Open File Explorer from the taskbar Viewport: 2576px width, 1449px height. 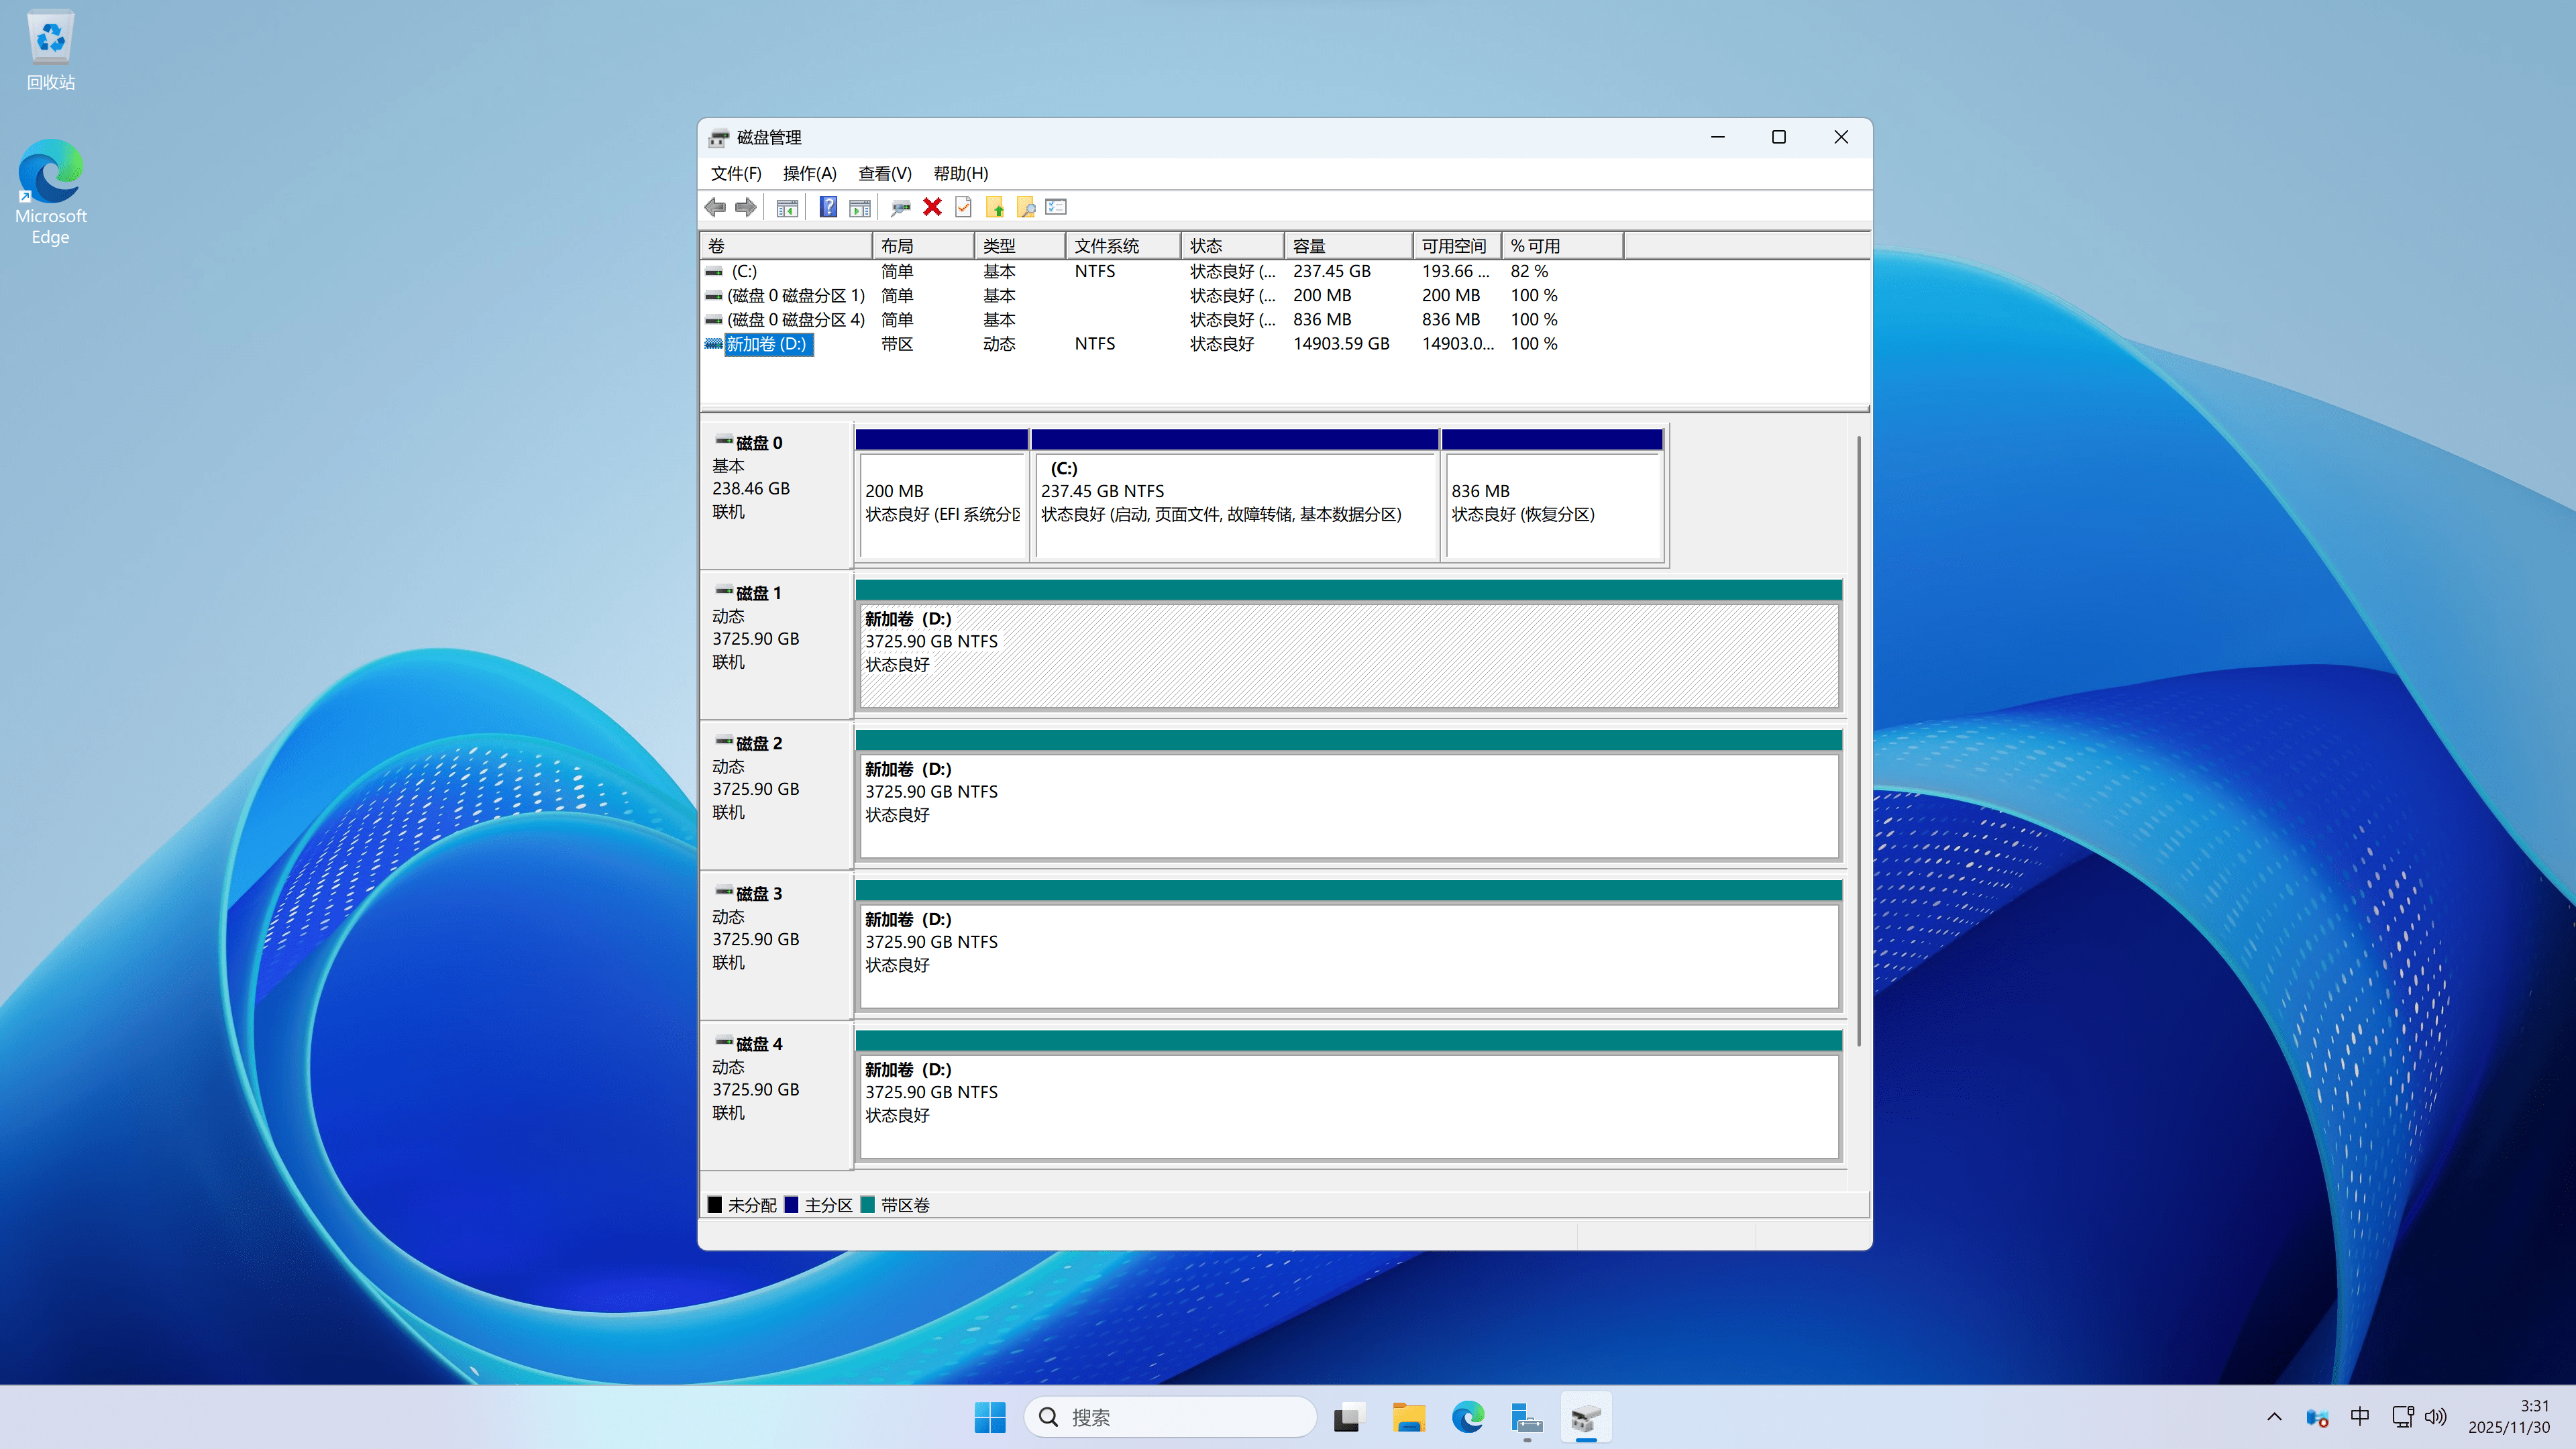coord(1408,1417)
